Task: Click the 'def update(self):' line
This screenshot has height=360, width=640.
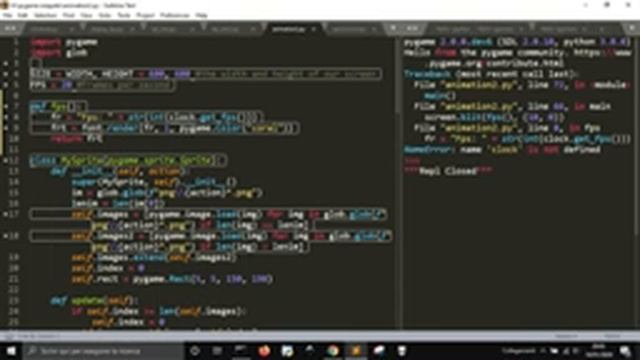Action: click(95, 300)
